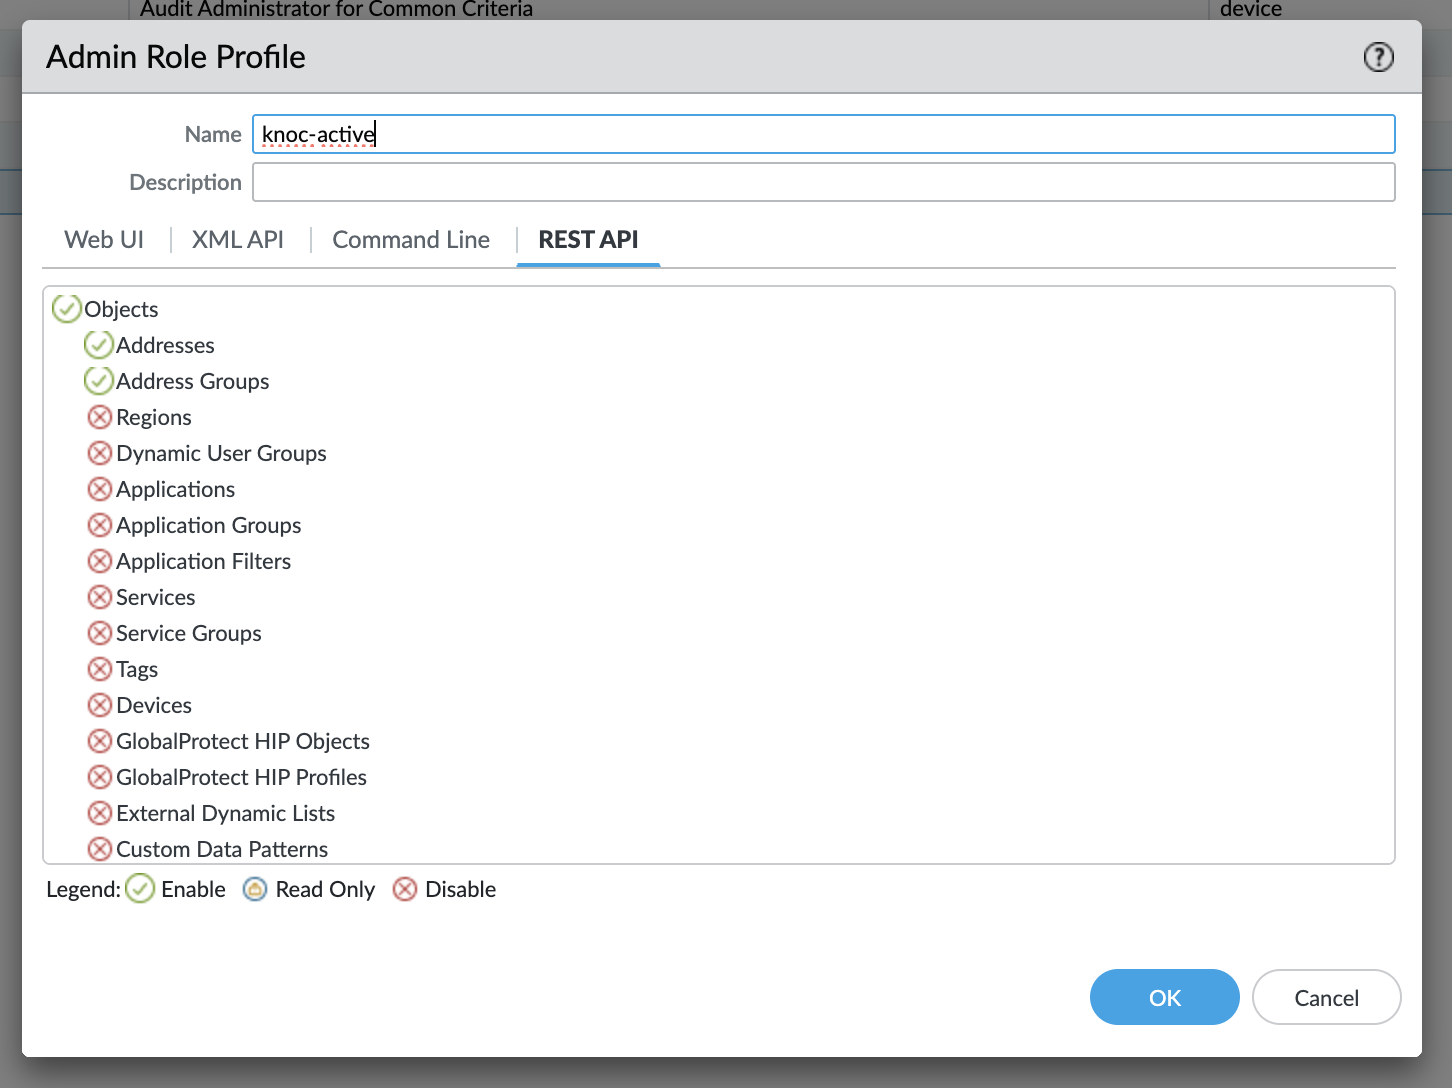
Task: Toggle the Objects enable status icon
Action: pos(66,309)
